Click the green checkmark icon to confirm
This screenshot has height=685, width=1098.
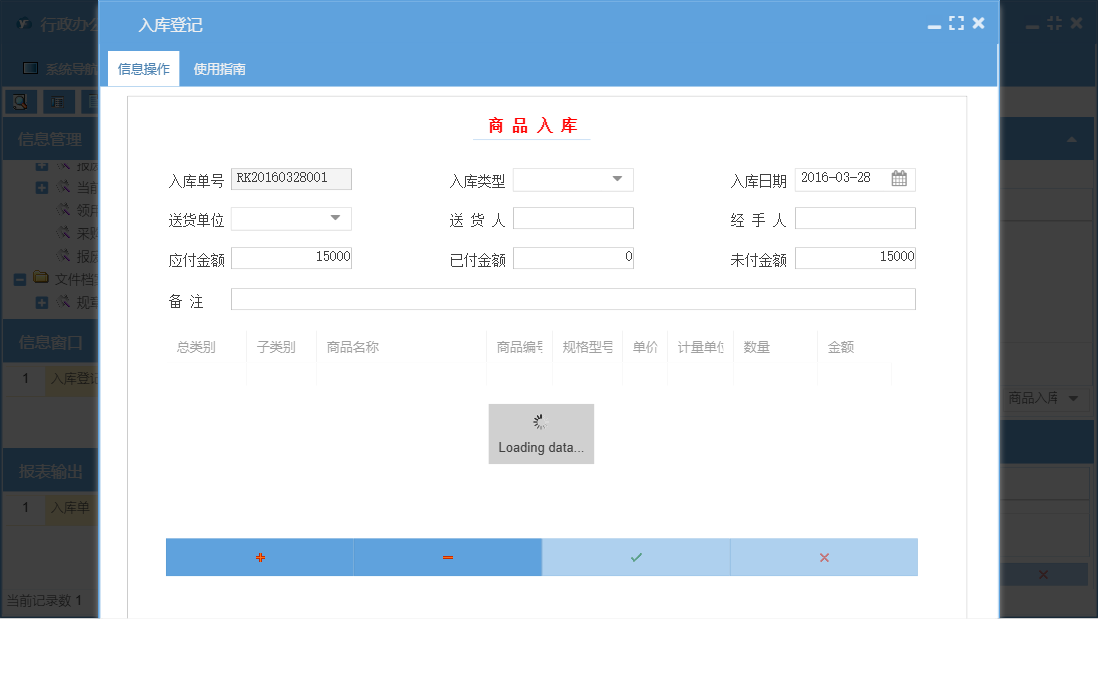636,557
